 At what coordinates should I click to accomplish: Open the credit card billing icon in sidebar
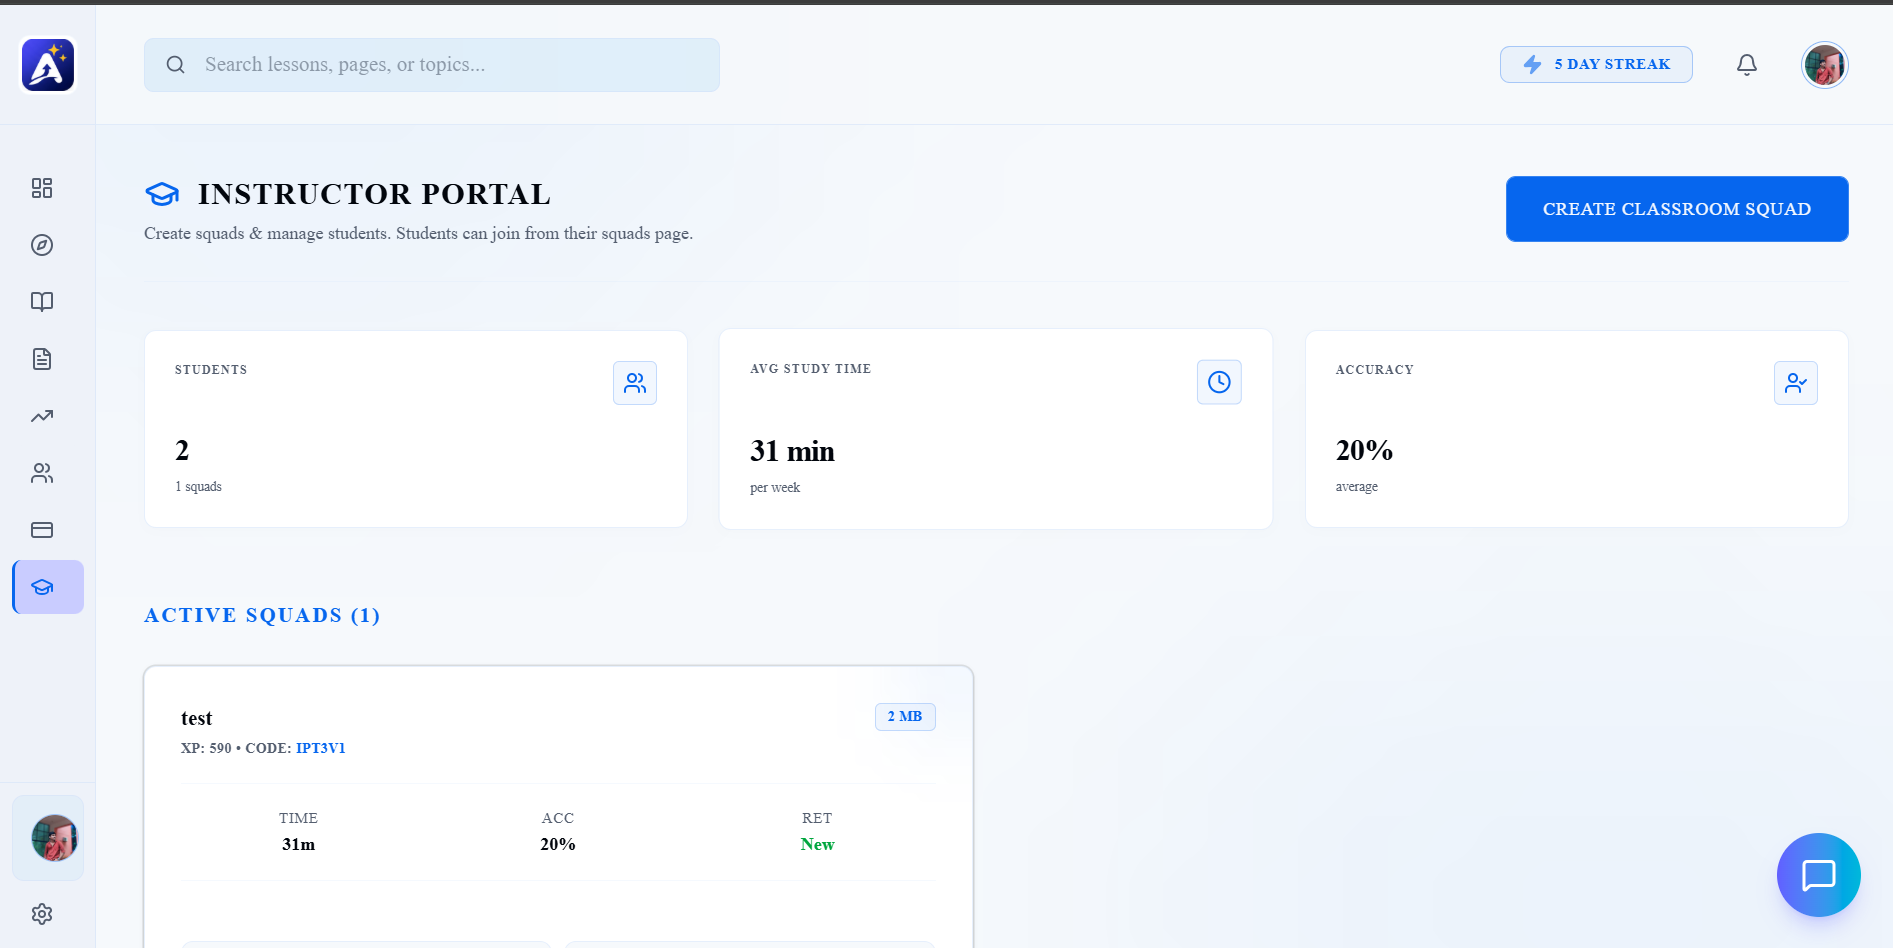coord(42,530)
